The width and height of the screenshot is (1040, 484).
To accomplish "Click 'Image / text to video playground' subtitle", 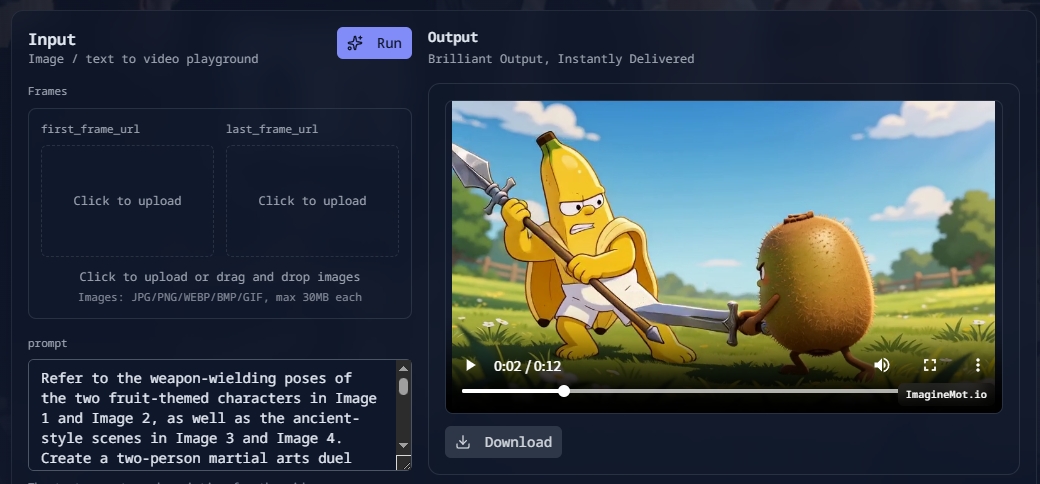I will [x=143, y=59].
